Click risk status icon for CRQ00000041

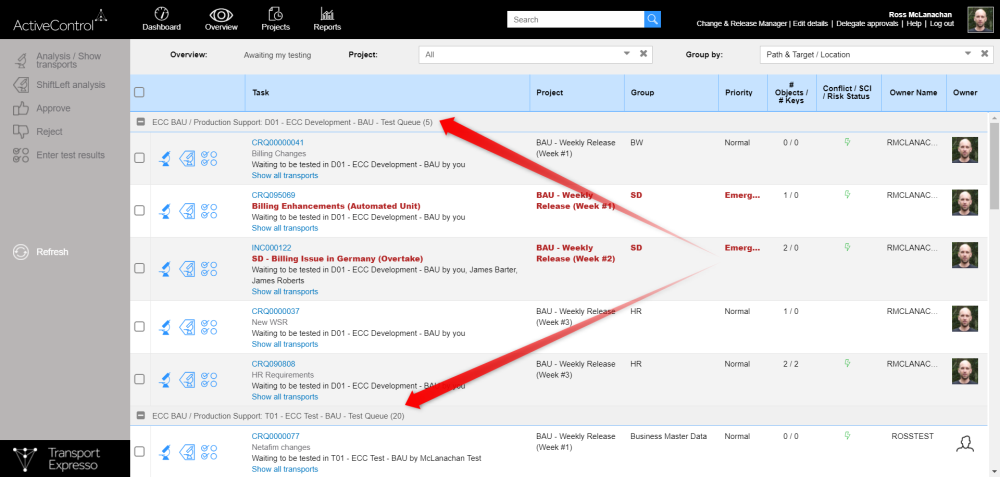[x=848, y=142]
